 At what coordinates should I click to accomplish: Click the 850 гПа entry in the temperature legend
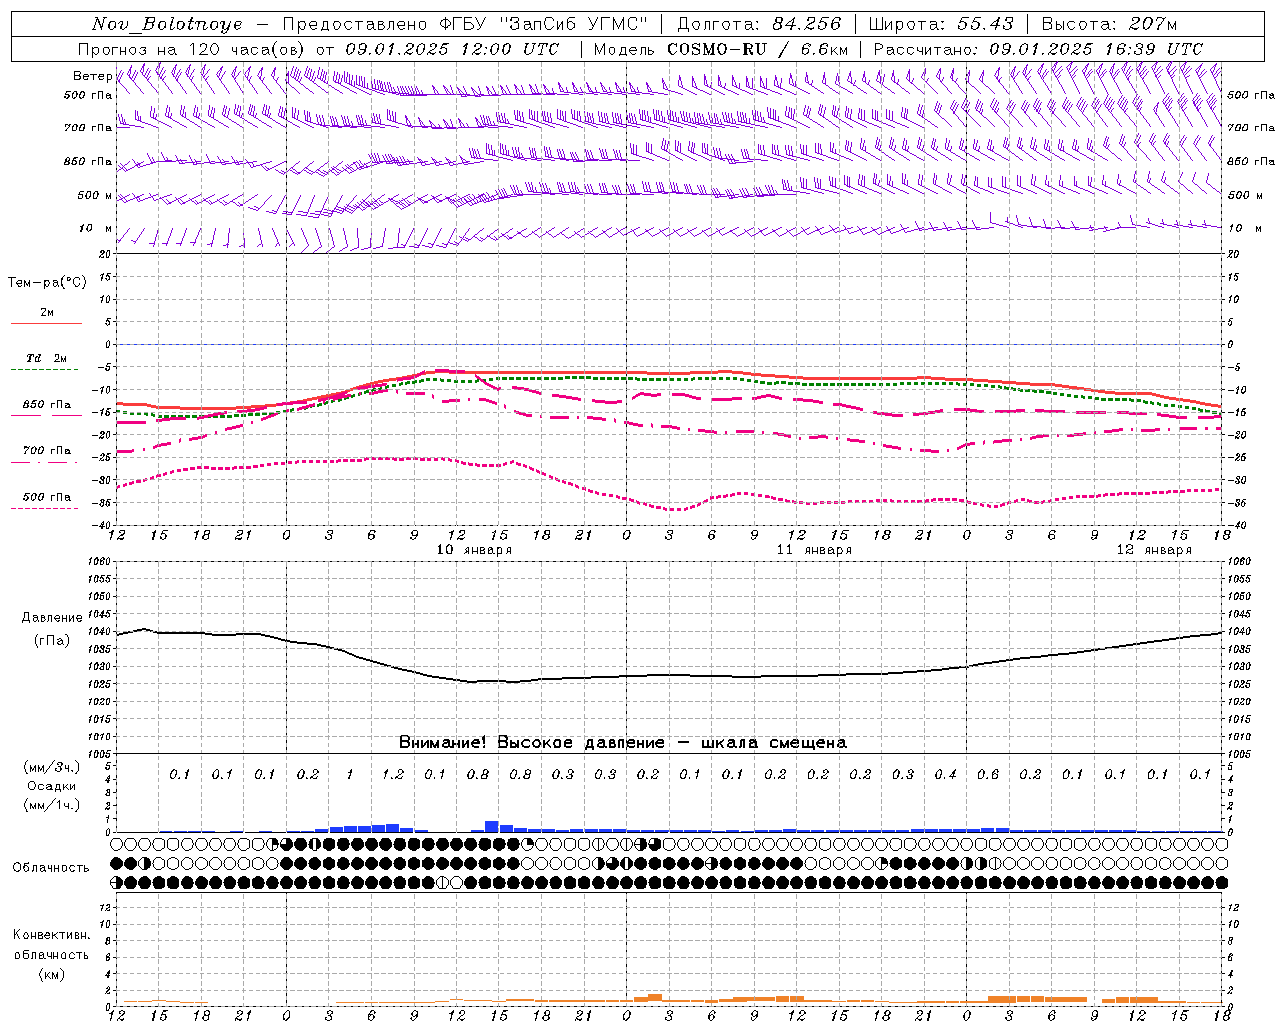47,405
